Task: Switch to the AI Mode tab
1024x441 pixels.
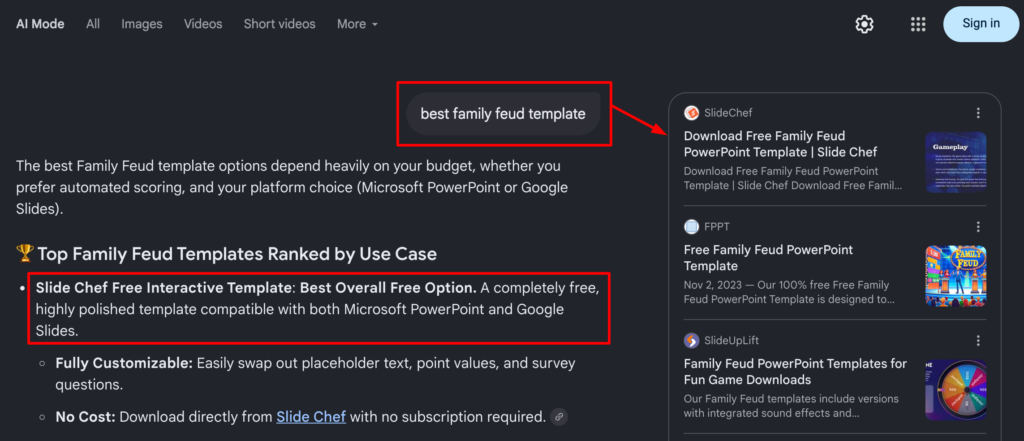Action: pyautogui.click(x=40, y=24)
